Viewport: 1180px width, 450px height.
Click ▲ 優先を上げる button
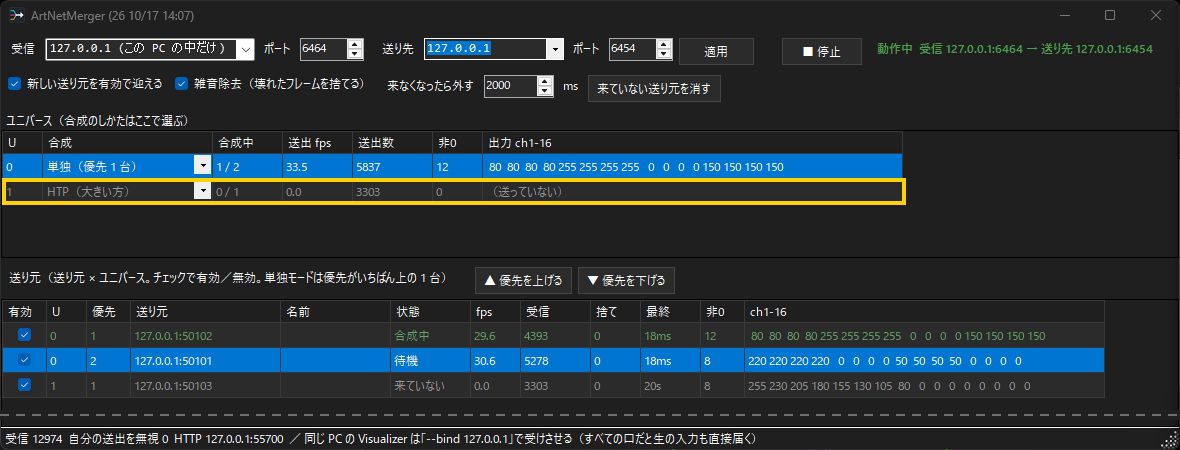524,281
